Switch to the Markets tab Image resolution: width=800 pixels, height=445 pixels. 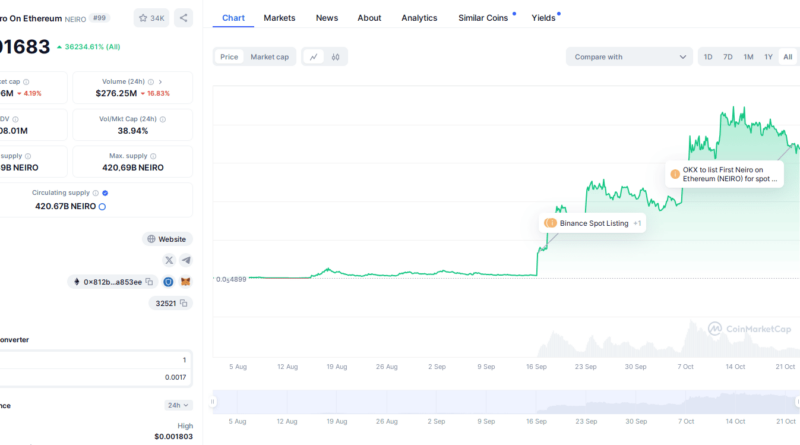pyautogui.click(x=279, y=18)
